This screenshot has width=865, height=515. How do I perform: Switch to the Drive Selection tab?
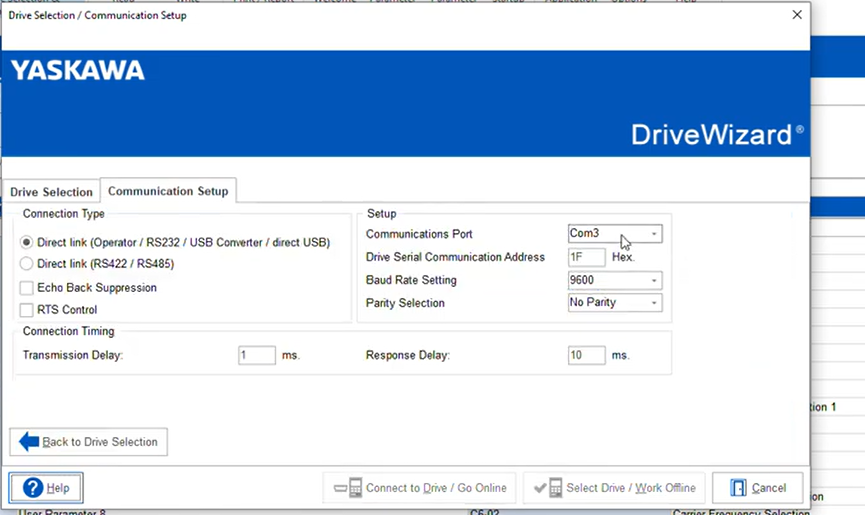(51, 192)
